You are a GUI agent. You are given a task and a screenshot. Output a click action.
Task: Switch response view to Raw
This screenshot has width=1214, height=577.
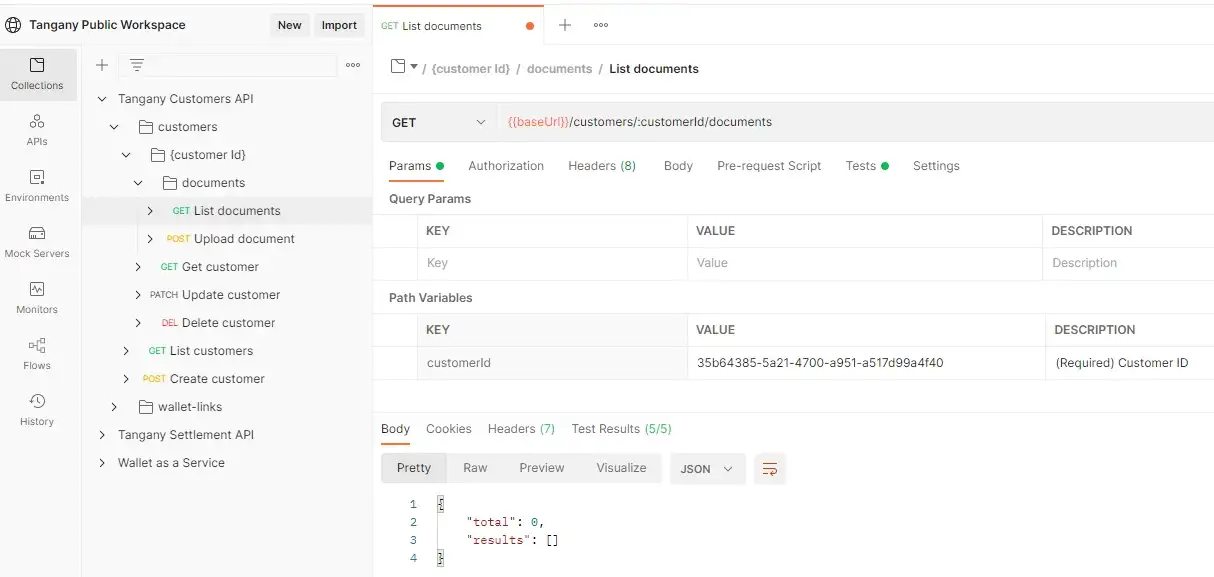475,468
